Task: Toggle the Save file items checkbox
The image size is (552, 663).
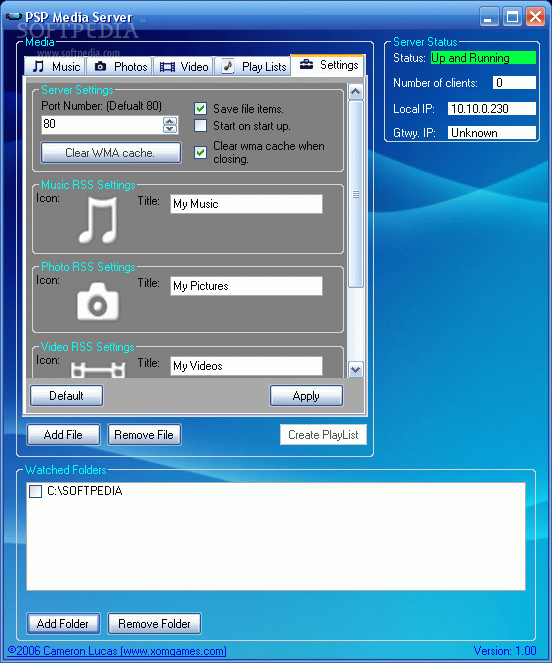Action: (x=200, y=109)
